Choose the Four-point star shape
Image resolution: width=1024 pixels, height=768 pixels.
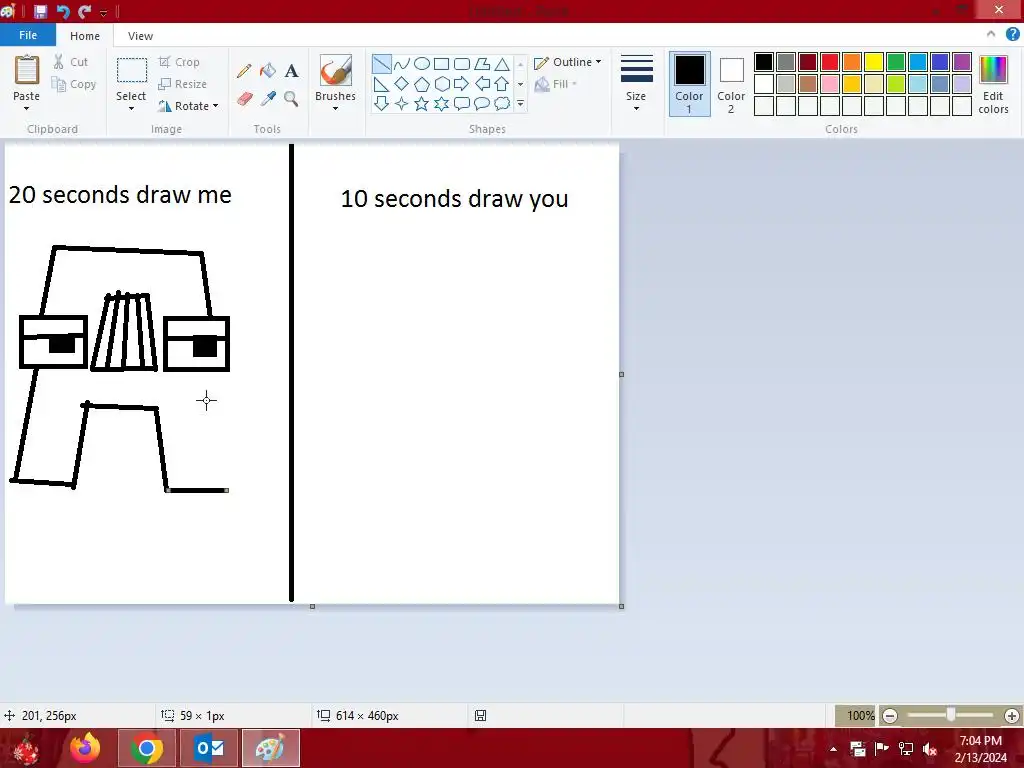[402, 103]
